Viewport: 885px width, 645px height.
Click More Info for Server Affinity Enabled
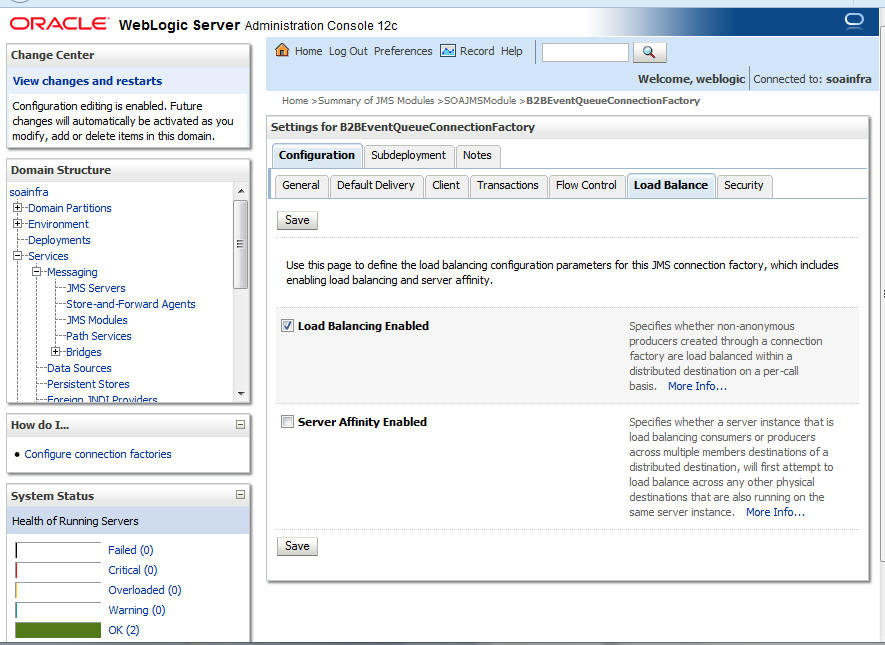(775, 512)
